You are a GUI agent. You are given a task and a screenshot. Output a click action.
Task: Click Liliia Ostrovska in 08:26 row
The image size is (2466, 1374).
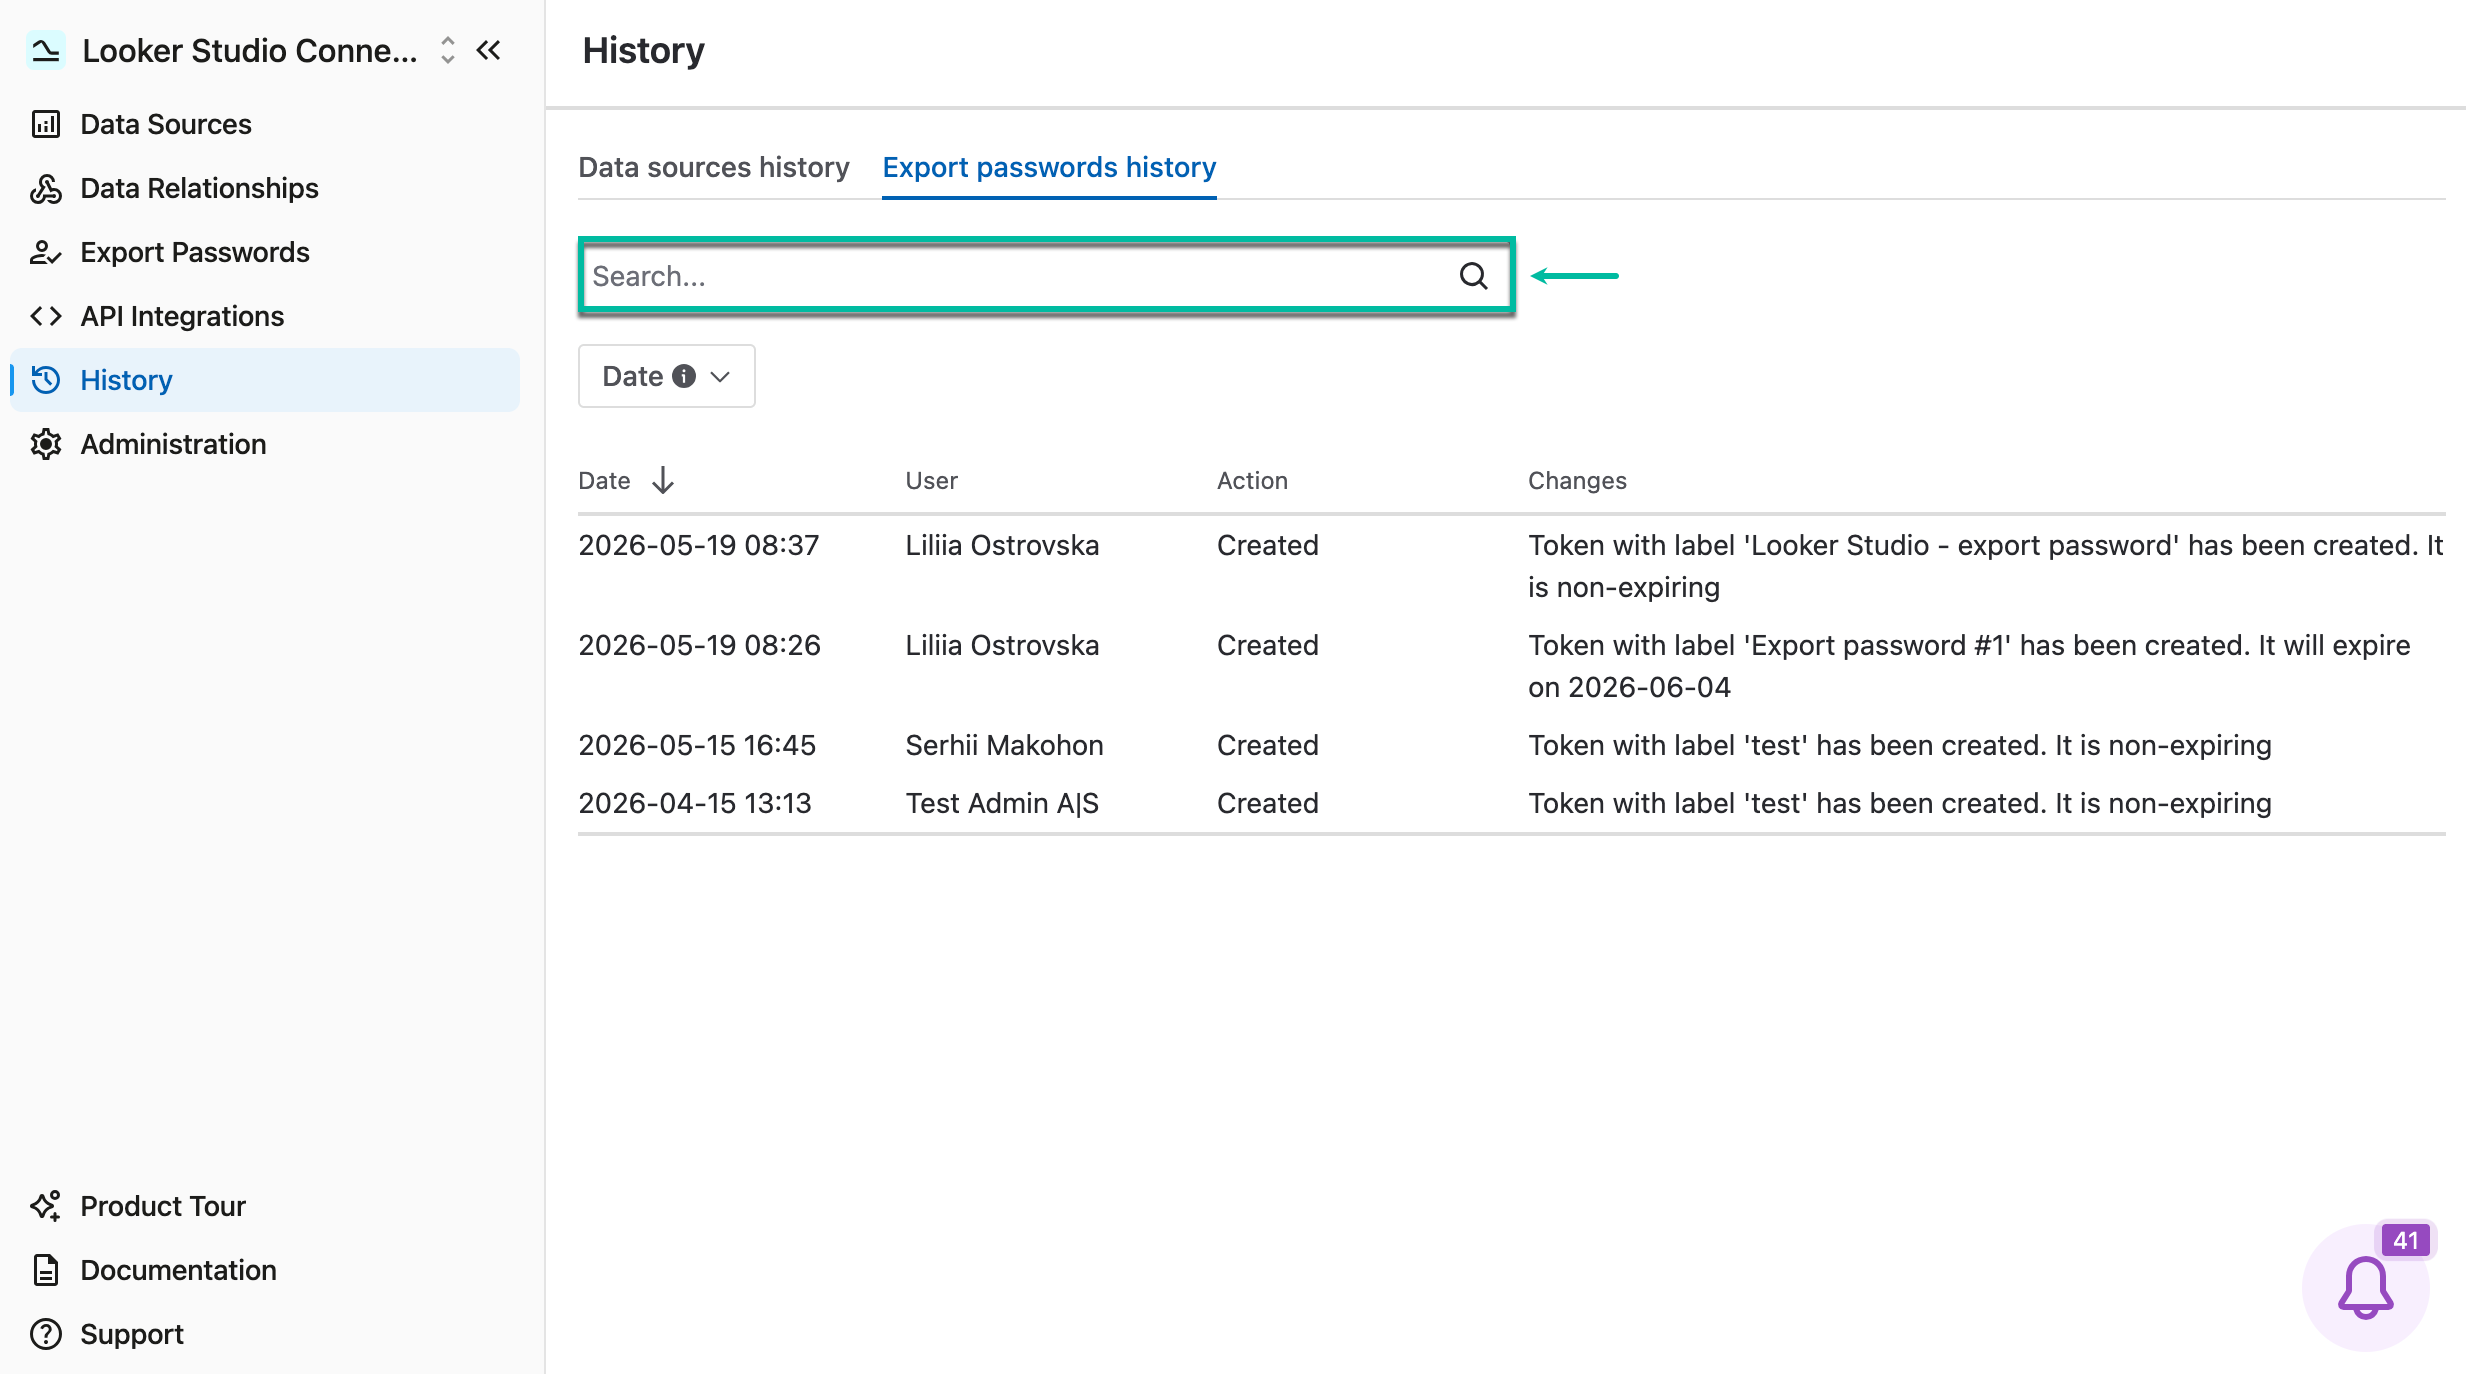click(1002, 645)
